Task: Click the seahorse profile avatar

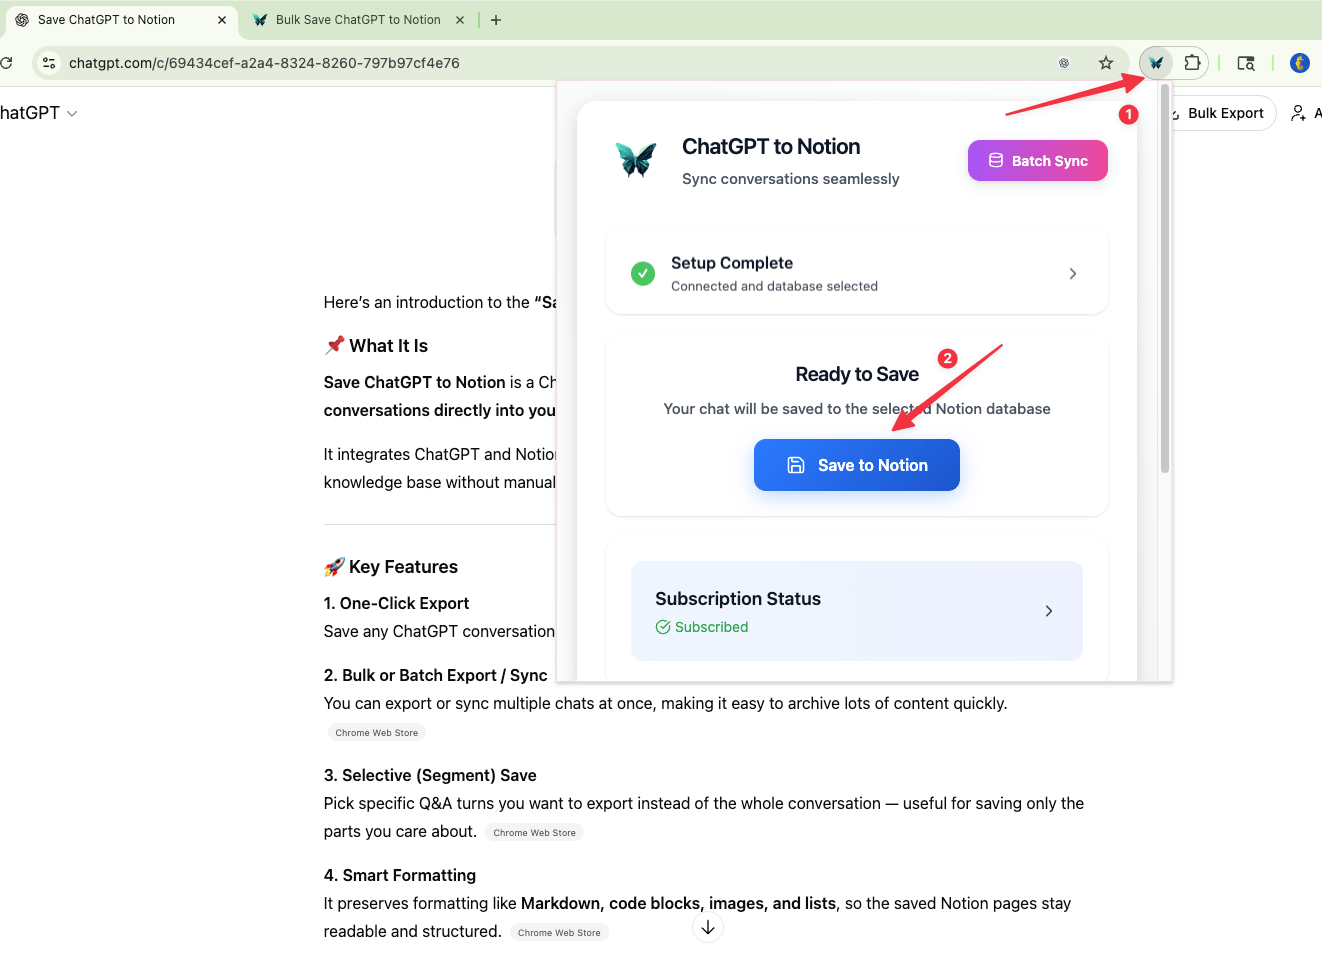Action: click(x=1300, y=63)
